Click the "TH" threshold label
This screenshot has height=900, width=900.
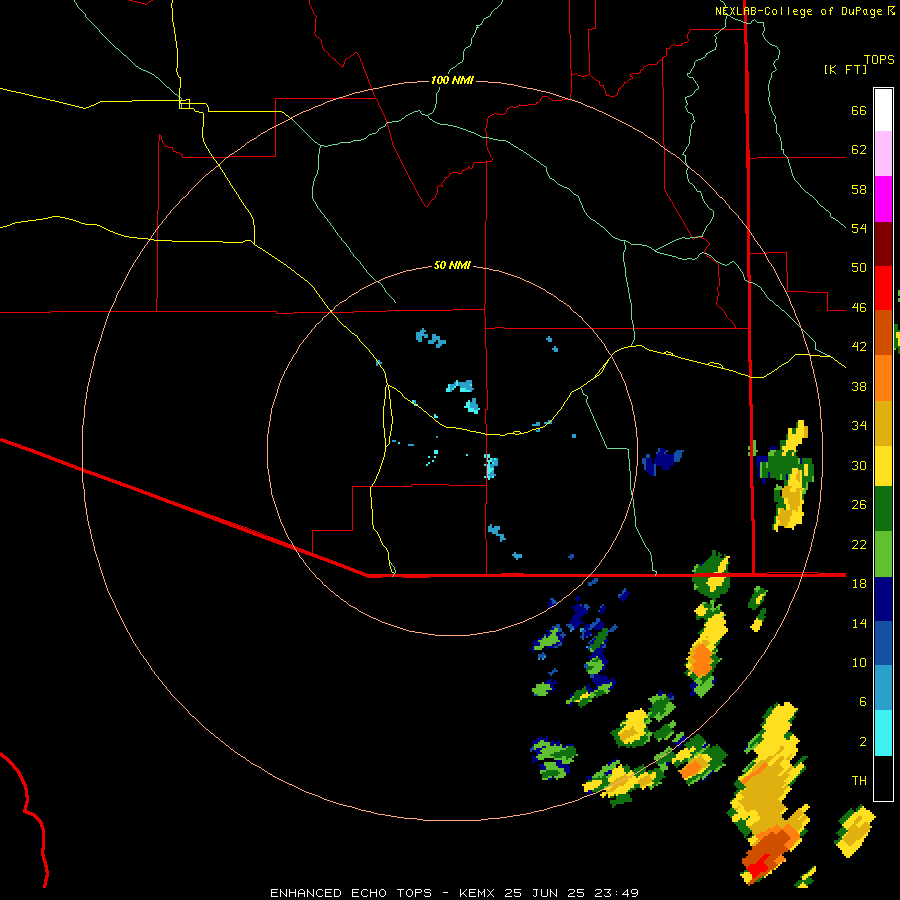859,780
